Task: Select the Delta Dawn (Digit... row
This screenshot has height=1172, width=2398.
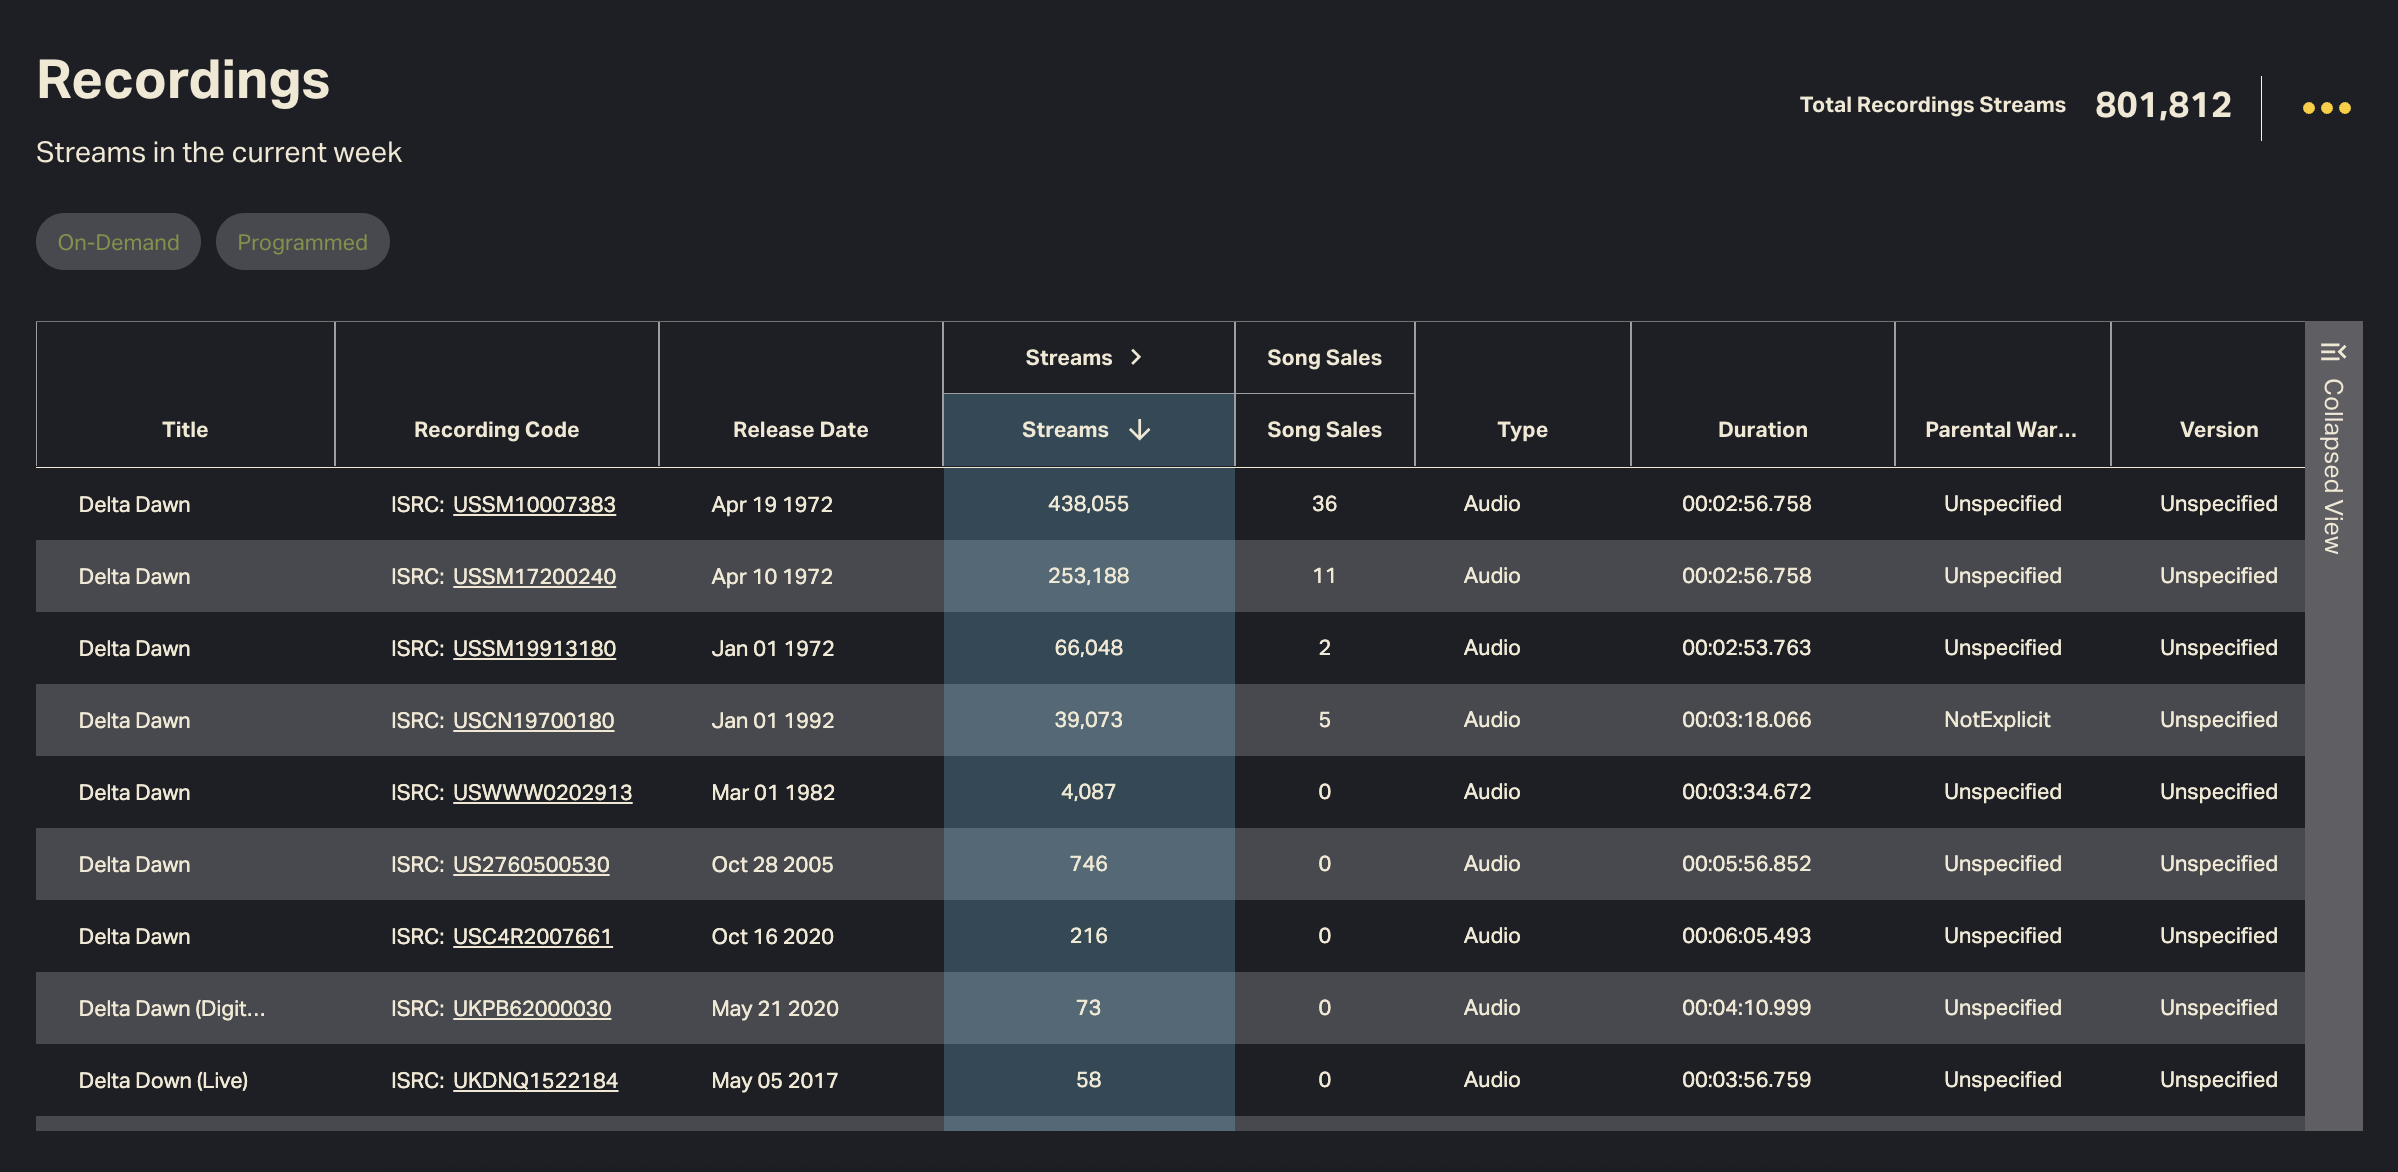Action: click(172, 1008)
